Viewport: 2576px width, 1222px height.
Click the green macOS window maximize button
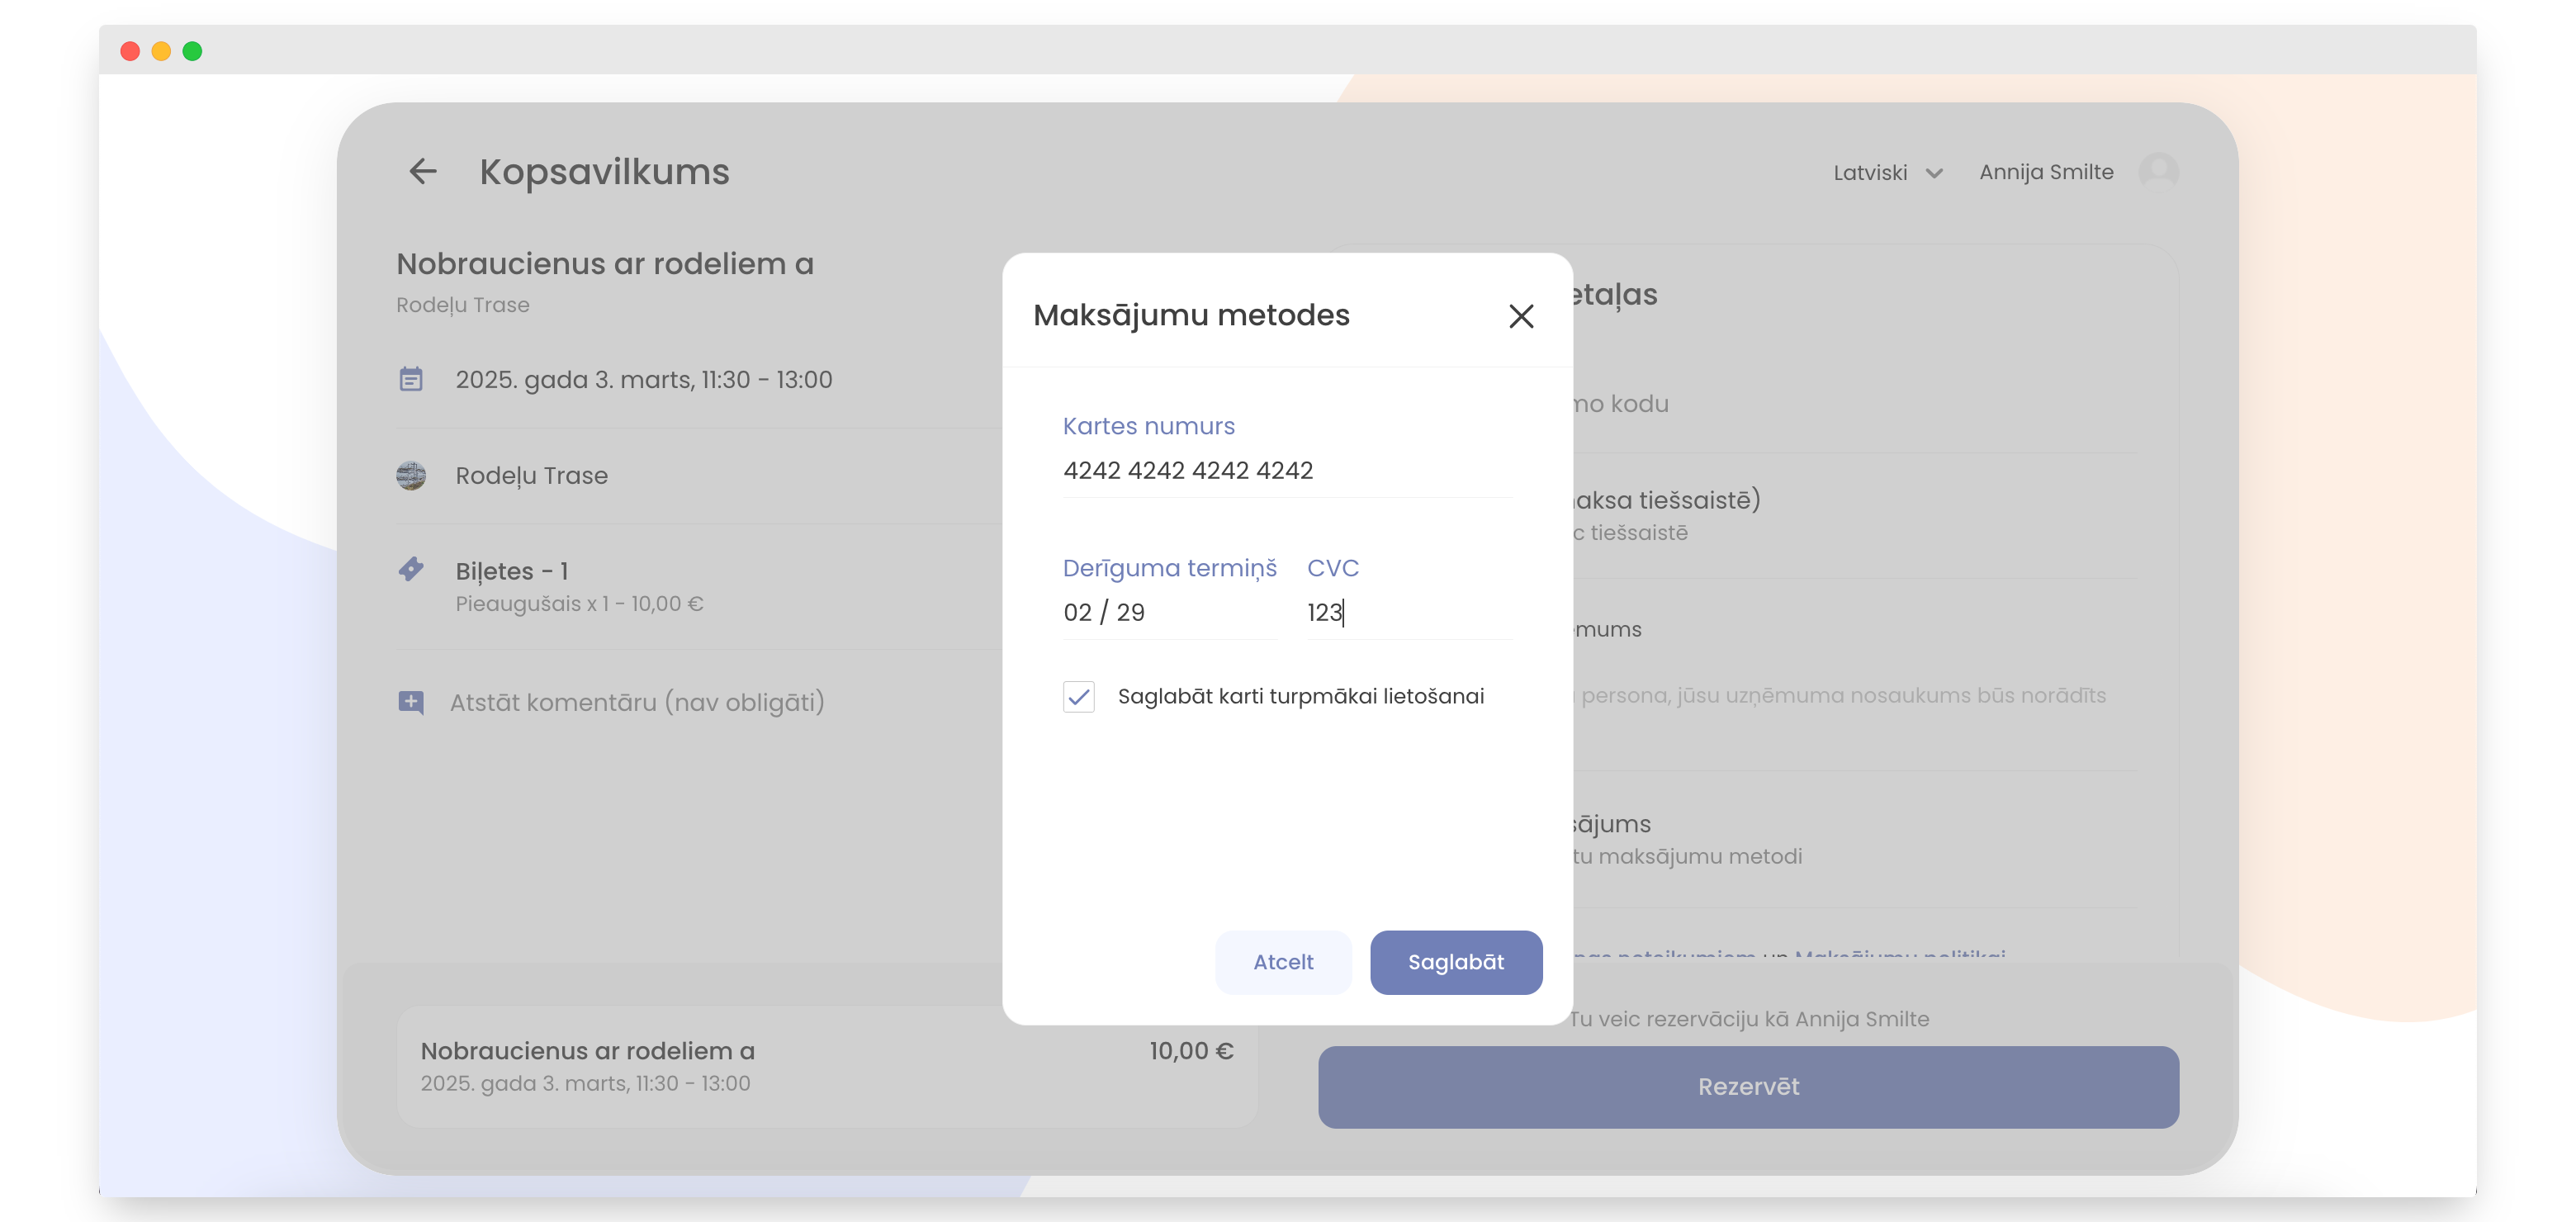coord(192,51)
